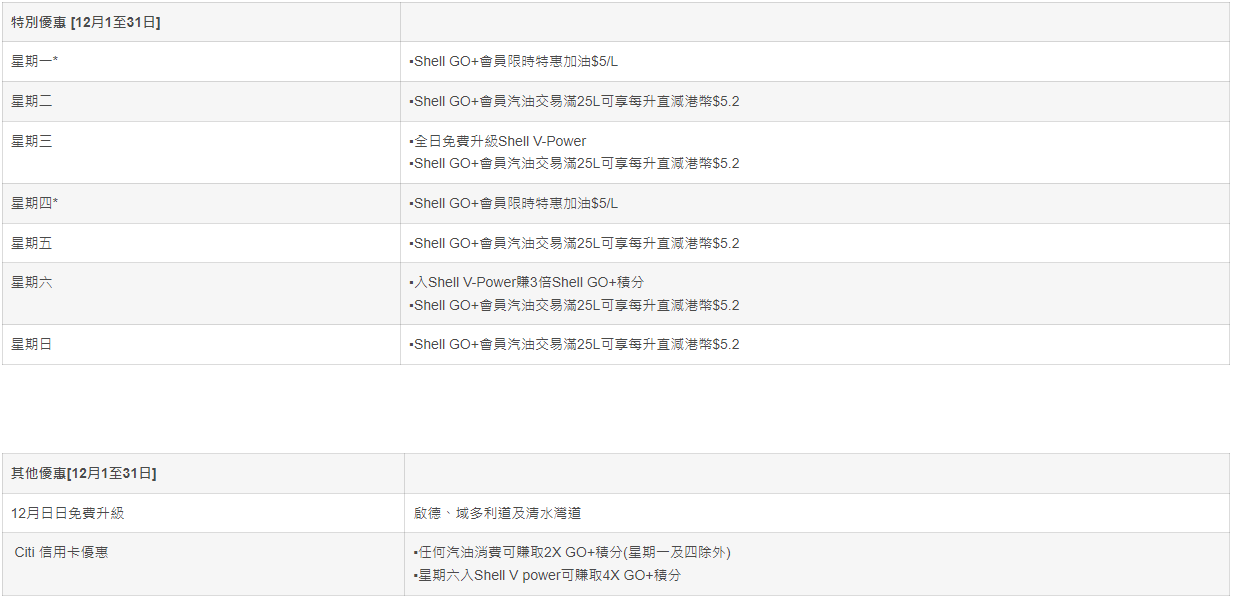Select the 星期三 row label
This screenshot has width=1235, height=601.
tap(32, 142)
